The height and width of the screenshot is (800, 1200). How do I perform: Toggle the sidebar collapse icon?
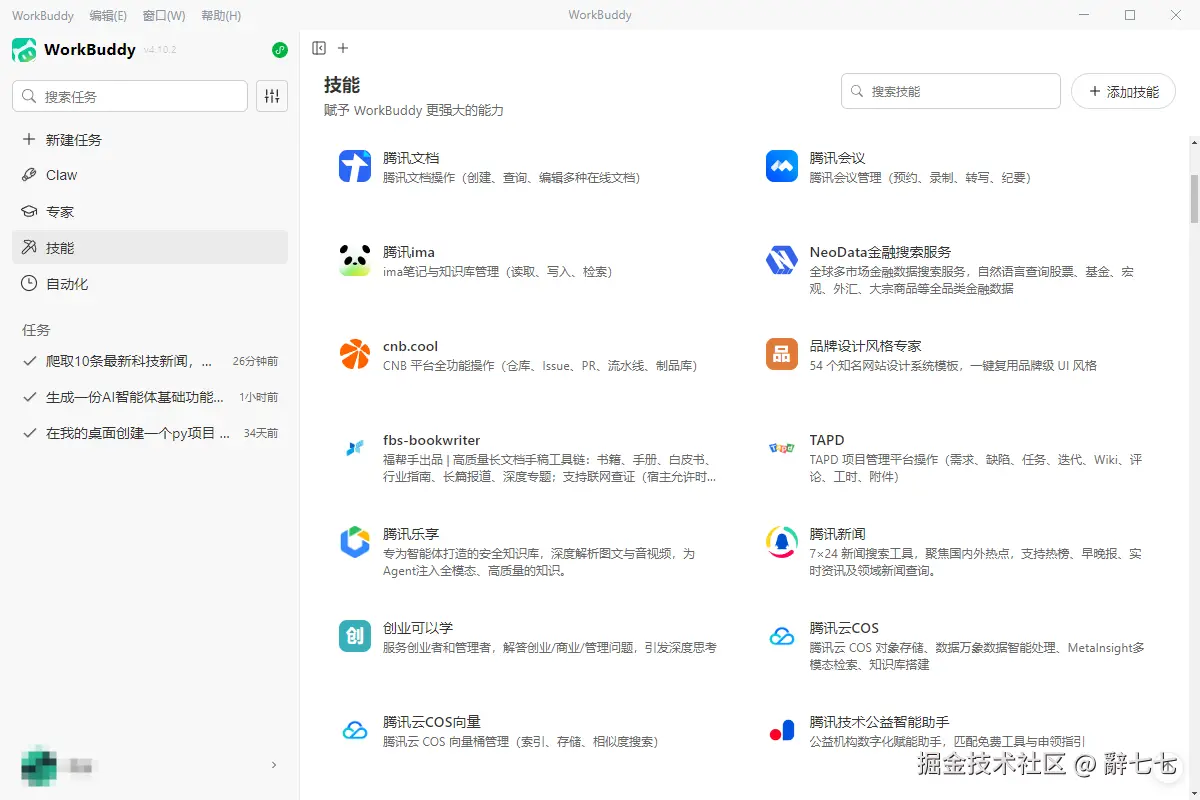[319, 48]
